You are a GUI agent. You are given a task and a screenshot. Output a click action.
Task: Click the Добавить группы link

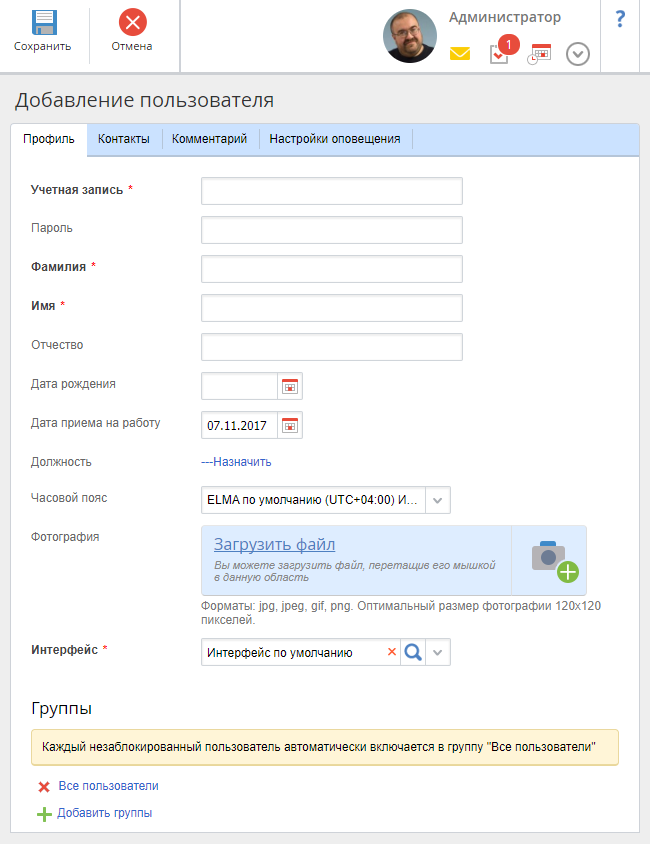click(104, 813)
